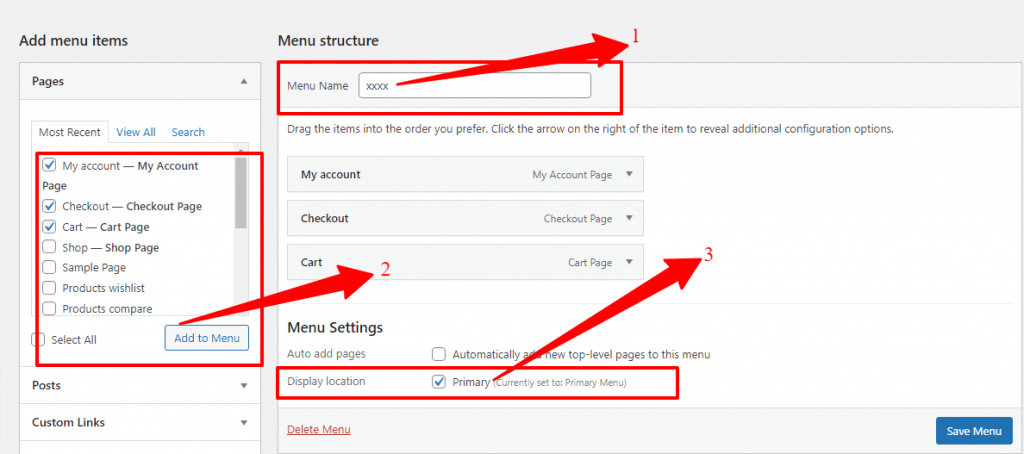Expand the Custom Links panel
The image size is (1024, 454).
pyautogui.click(x=244, y=423)
